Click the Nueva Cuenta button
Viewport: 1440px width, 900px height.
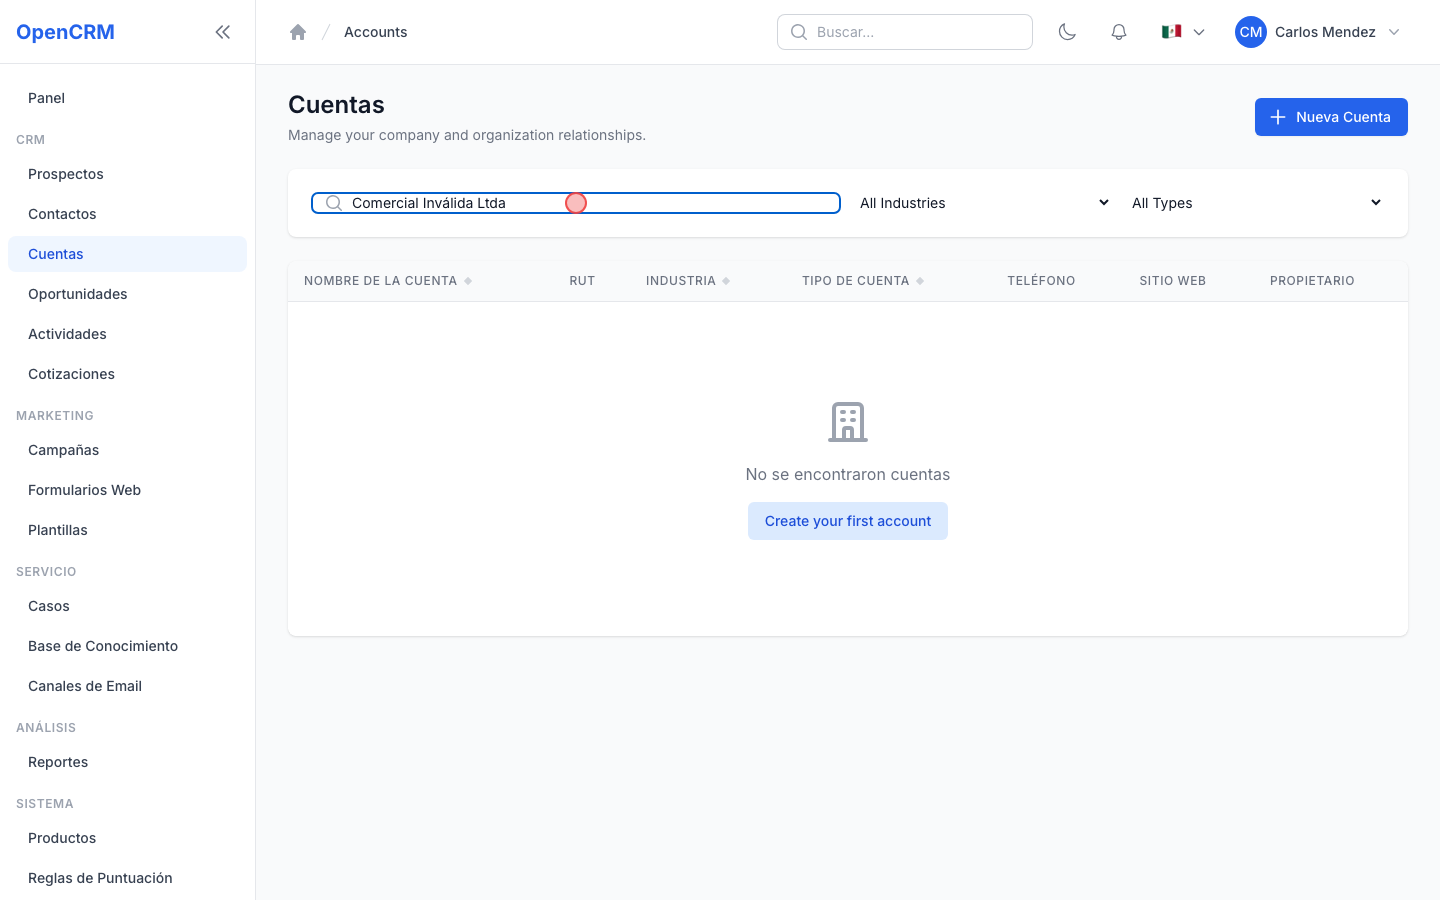click(x=1331, y=117)
